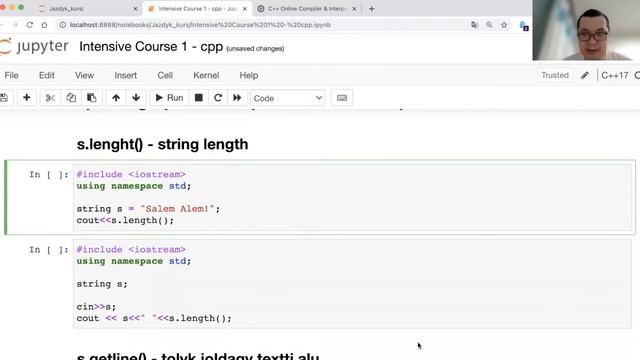Close the C++ Online Compiler tab
This screenshot has height=360, width=640.
click(x=354, y=9)
